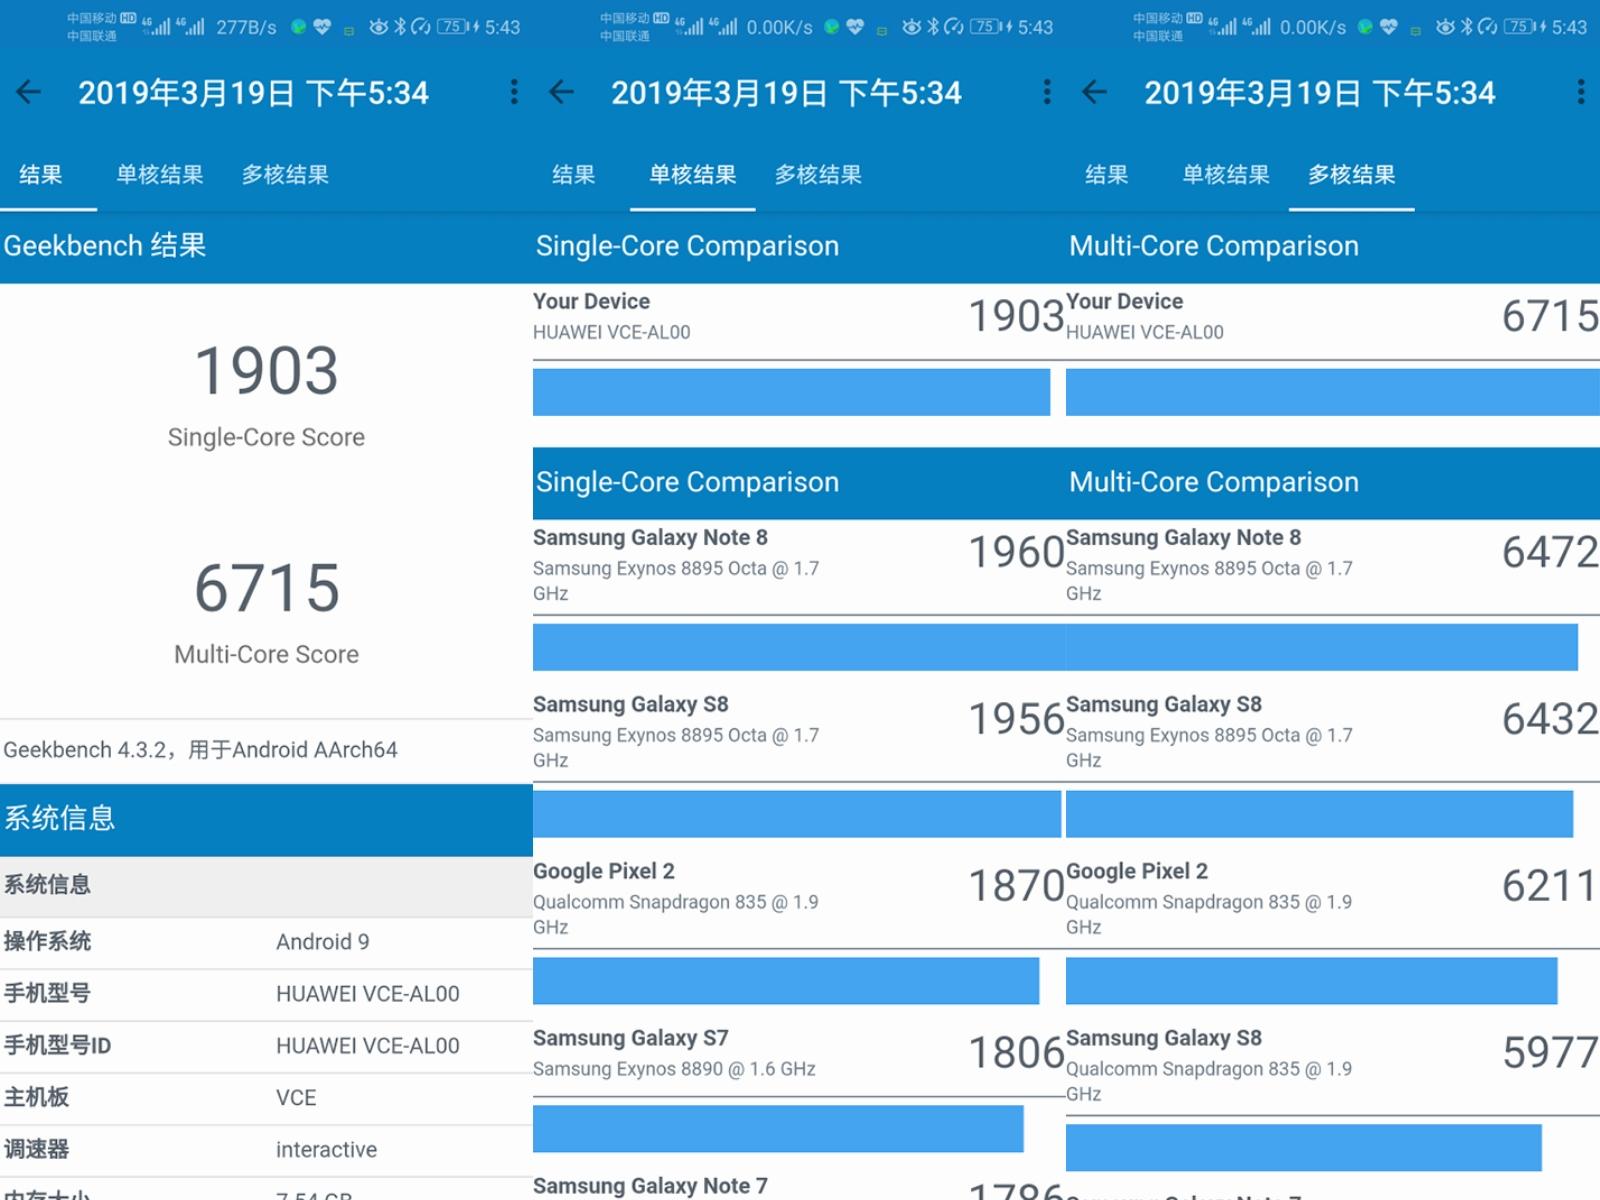
Task: Tap Bluetooth icon in middle screen status bar
Action: [933, 27]
